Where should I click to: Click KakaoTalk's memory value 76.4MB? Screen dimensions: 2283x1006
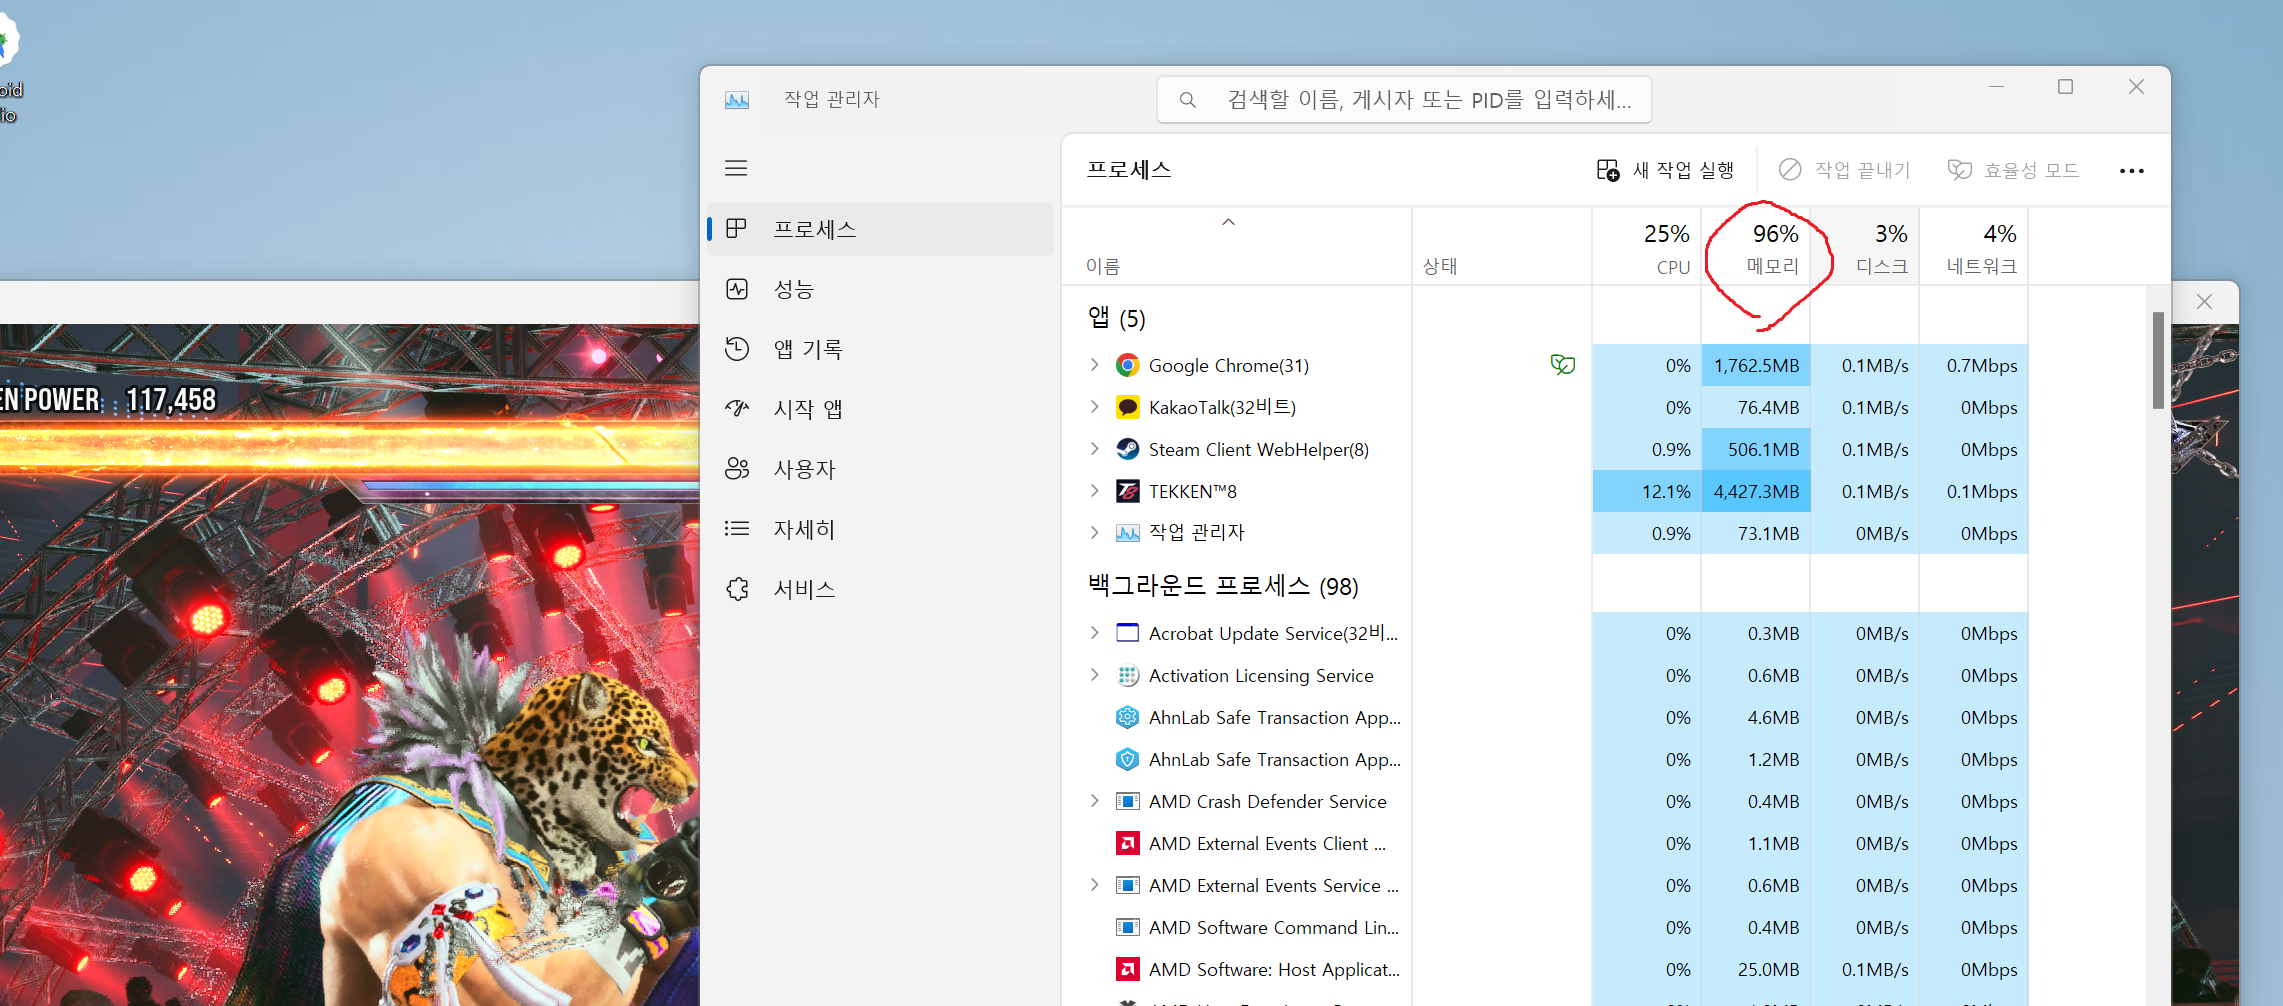click(1756, 407)
